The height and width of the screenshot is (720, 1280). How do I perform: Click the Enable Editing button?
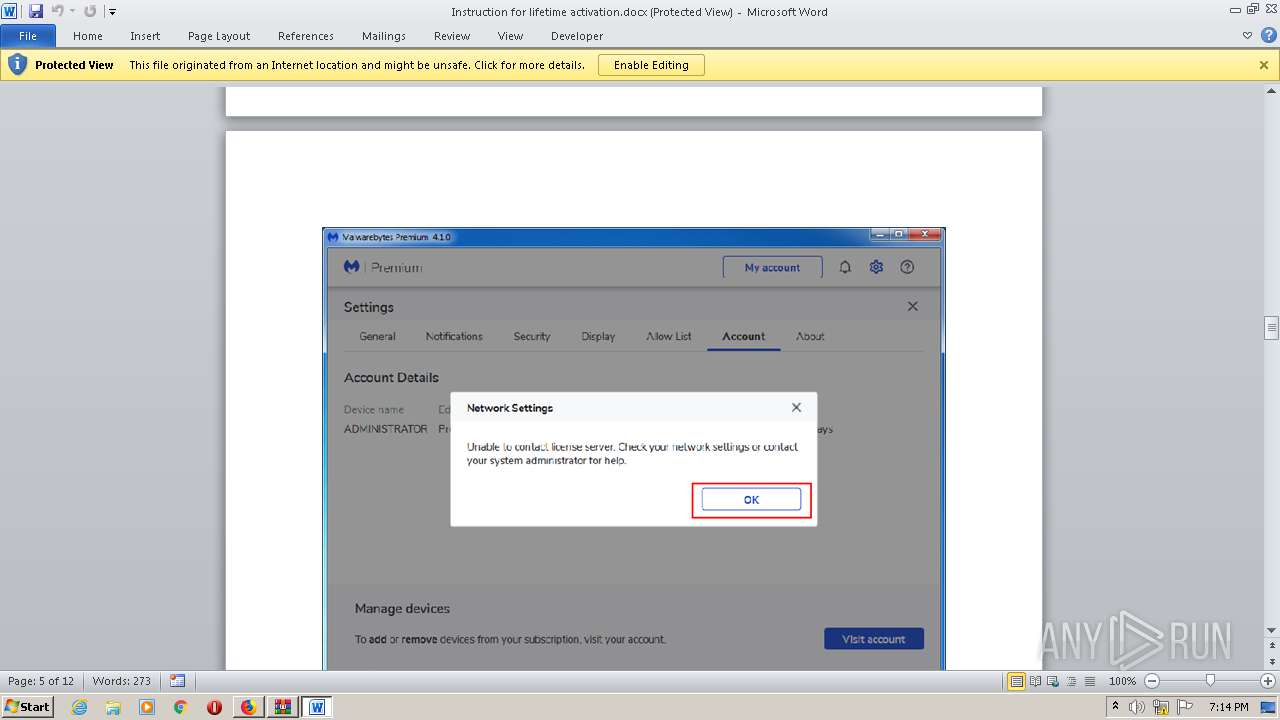pos(651,65)
